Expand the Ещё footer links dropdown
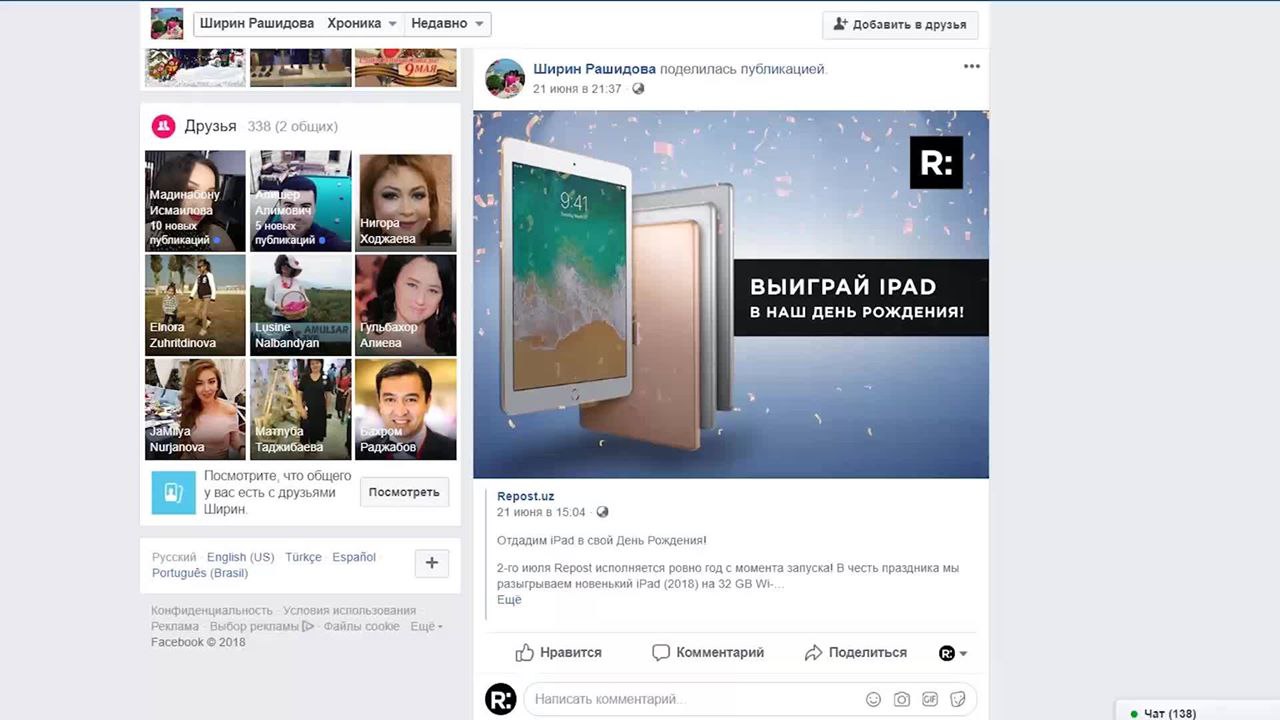Viewport: 1280px width, 720px height. (426, 627)
